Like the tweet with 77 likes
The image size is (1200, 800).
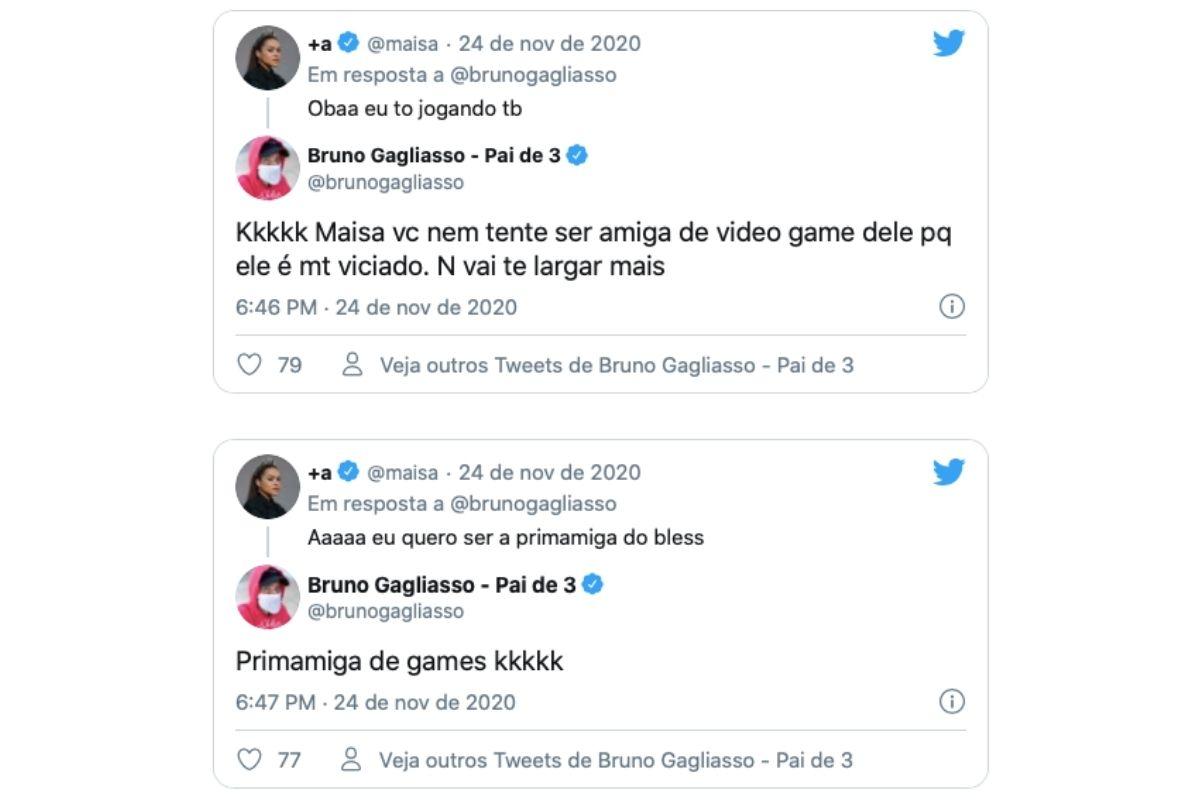pos(249,760)
